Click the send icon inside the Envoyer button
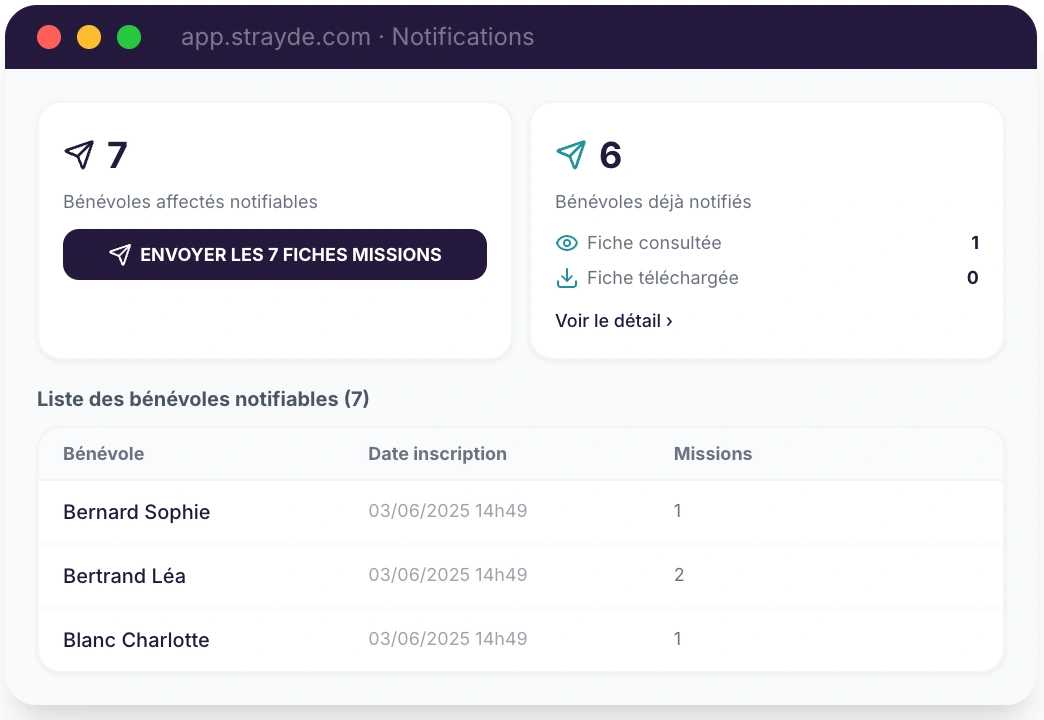The image size is (1044, 720). click(x=122, y=254)
